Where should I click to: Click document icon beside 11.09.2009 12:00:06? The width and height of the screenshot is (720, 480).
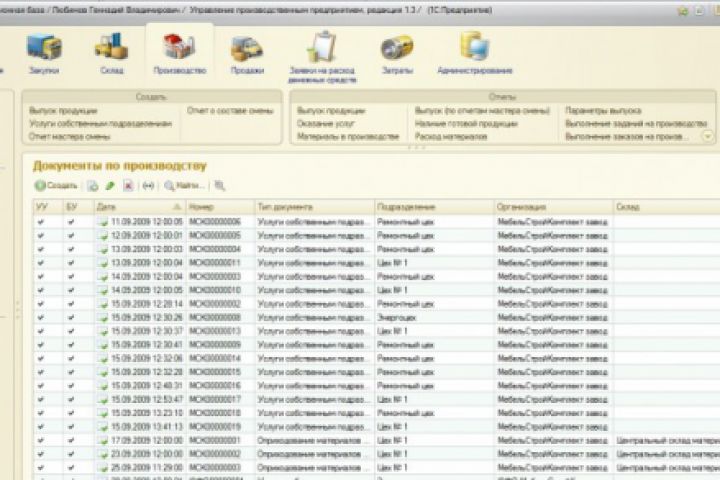click(x=102, y=222)
